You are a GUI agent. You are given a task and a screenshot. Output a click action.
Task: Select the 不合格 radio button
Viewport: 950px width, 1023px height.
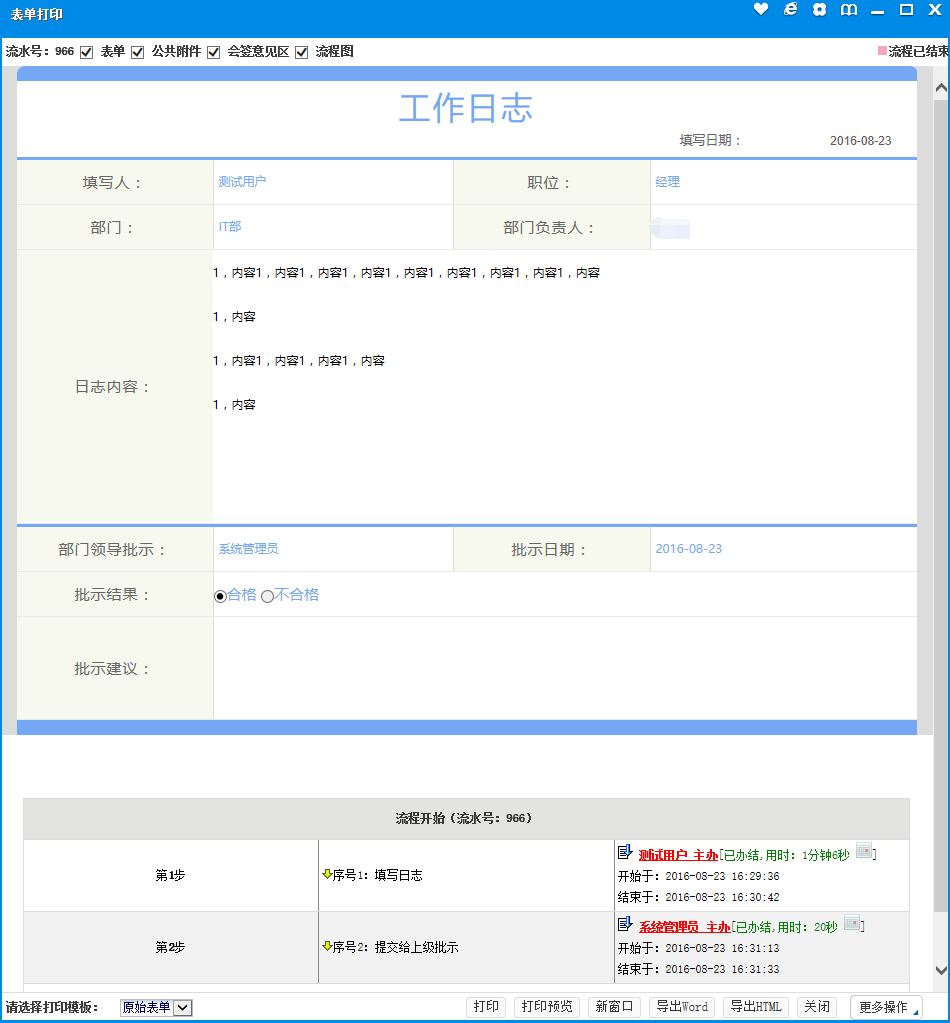[267, 596]
